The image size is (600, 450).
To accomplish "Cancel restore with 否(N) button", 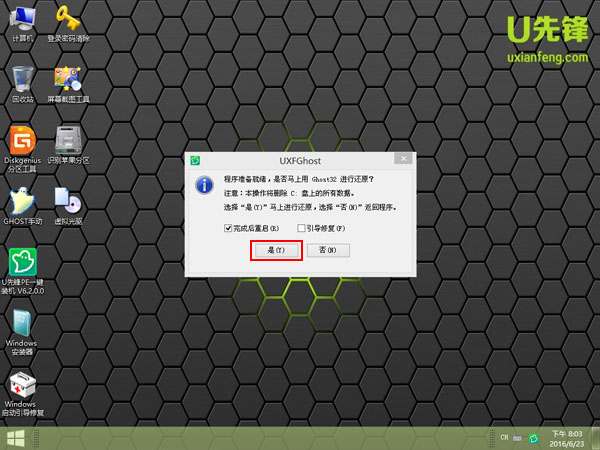I will pos(328,250).
